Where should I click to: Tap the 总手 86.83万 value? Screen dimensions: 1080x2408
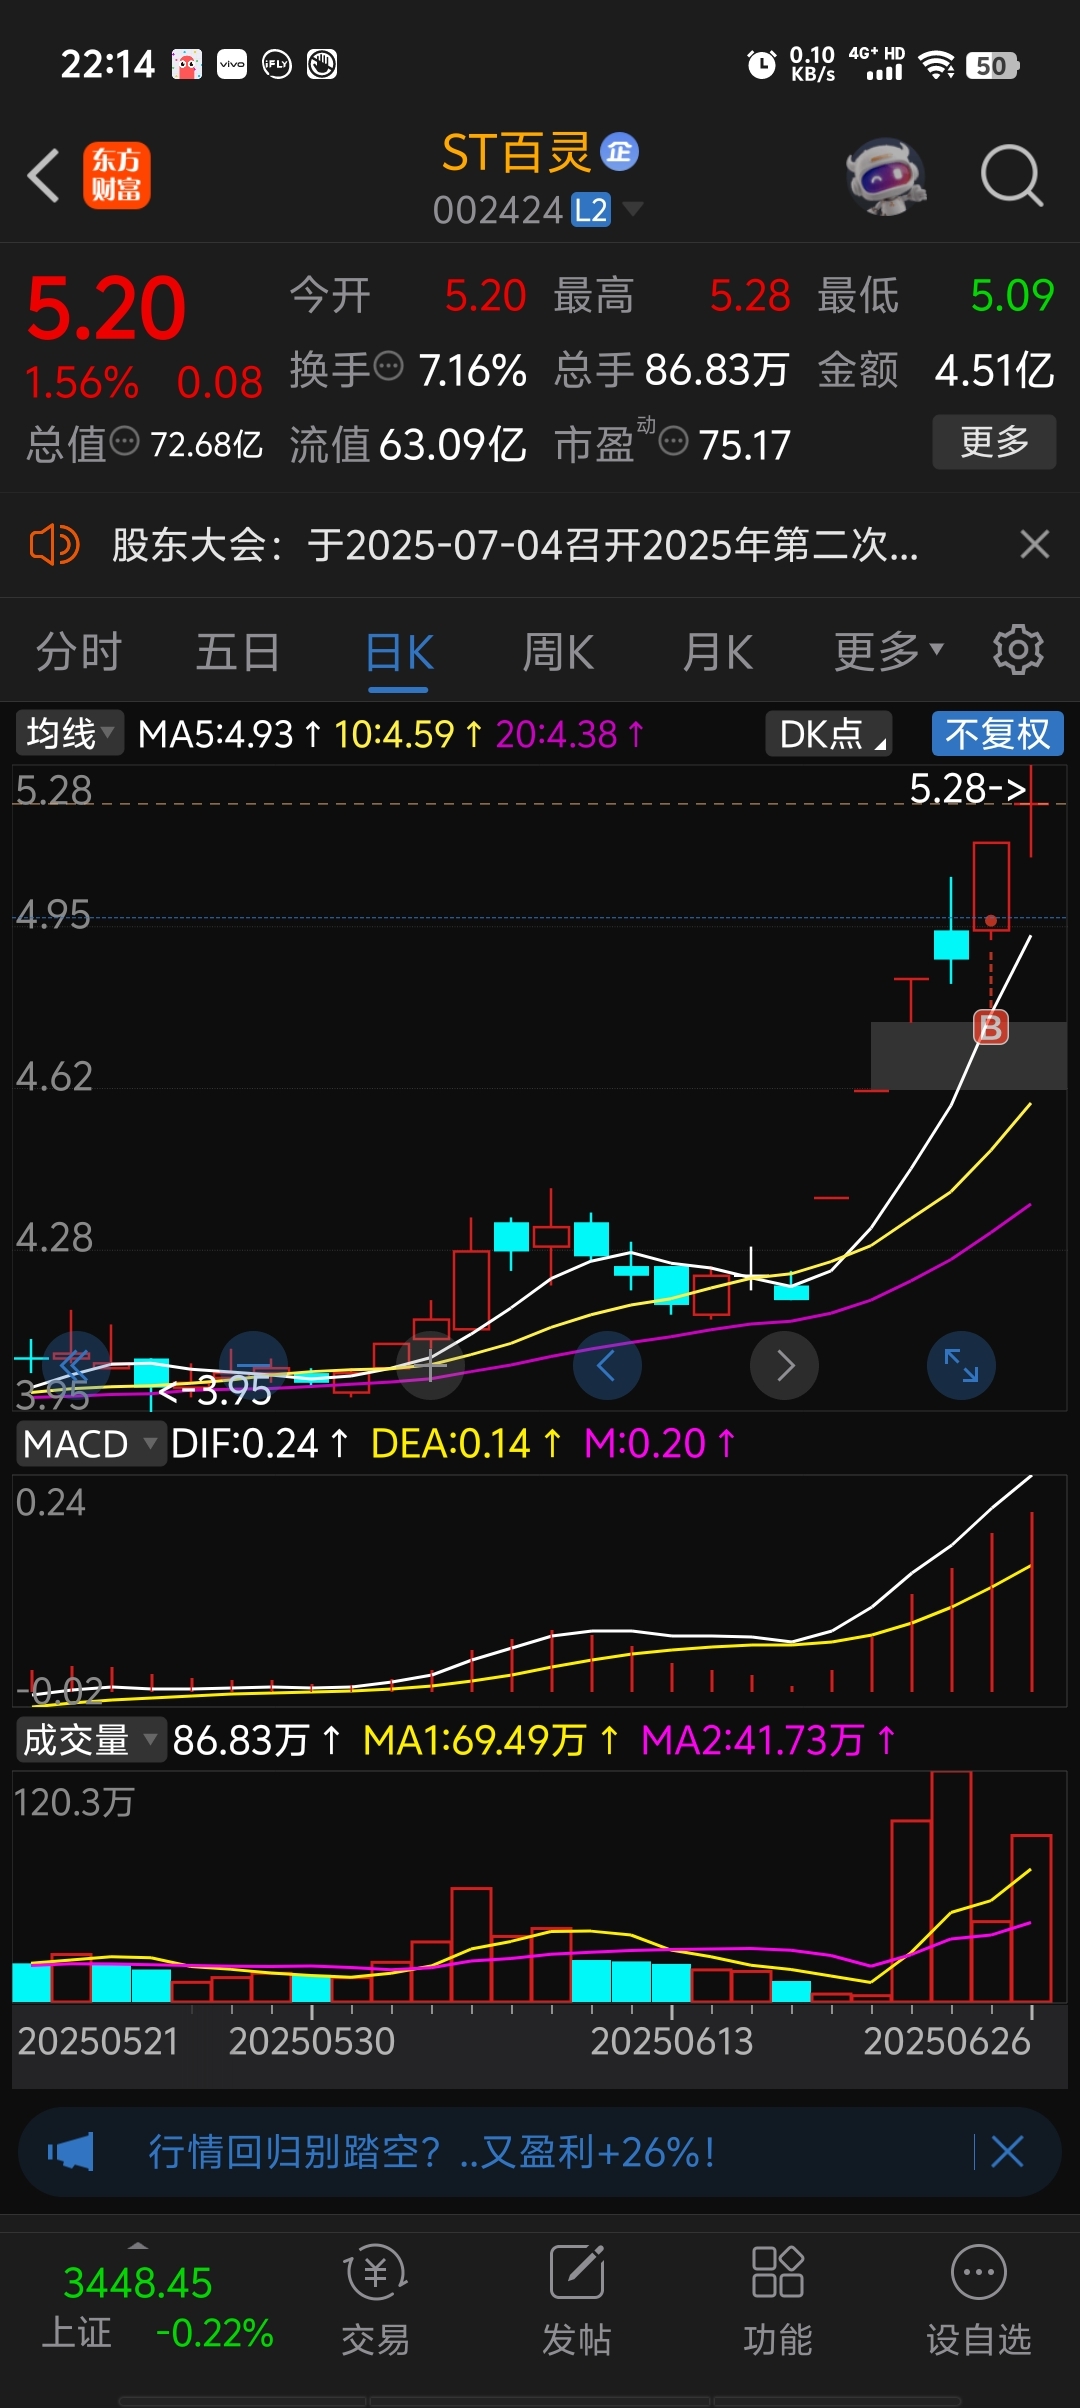[717, 370]
